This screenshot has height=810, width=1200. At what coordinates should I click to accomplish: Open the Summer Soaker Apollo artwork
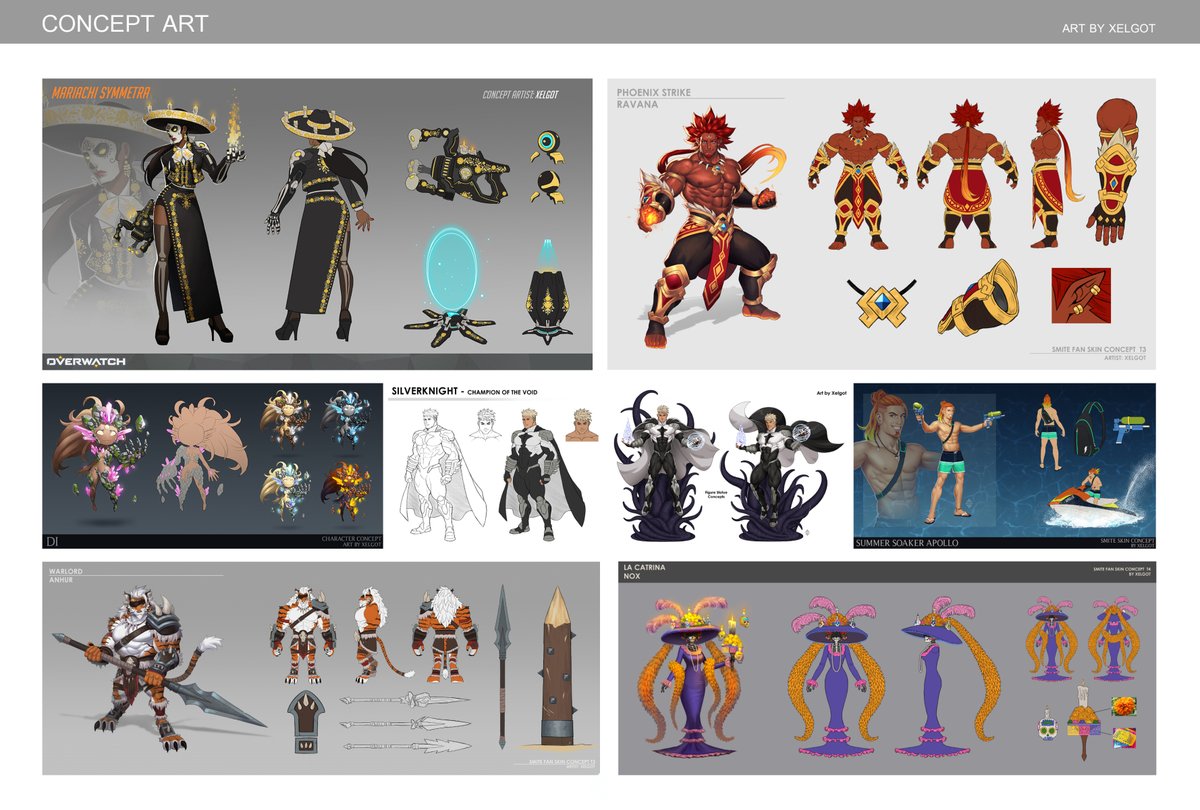(x=1005, y=466)
